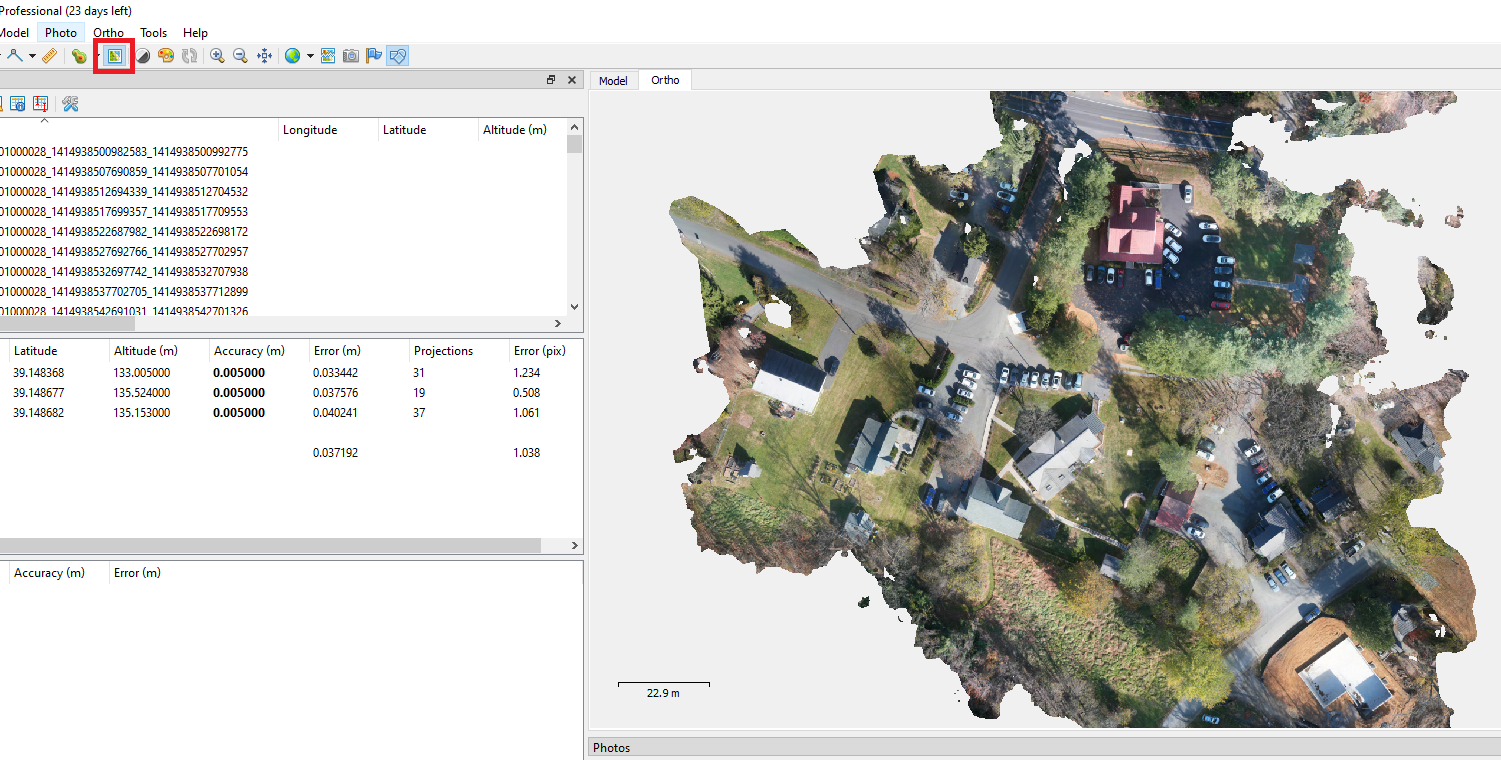Open dropdown arrow beside the draw polyline tool
The height and width of the screenshot is (760, 1501).
tap(32, 56)
